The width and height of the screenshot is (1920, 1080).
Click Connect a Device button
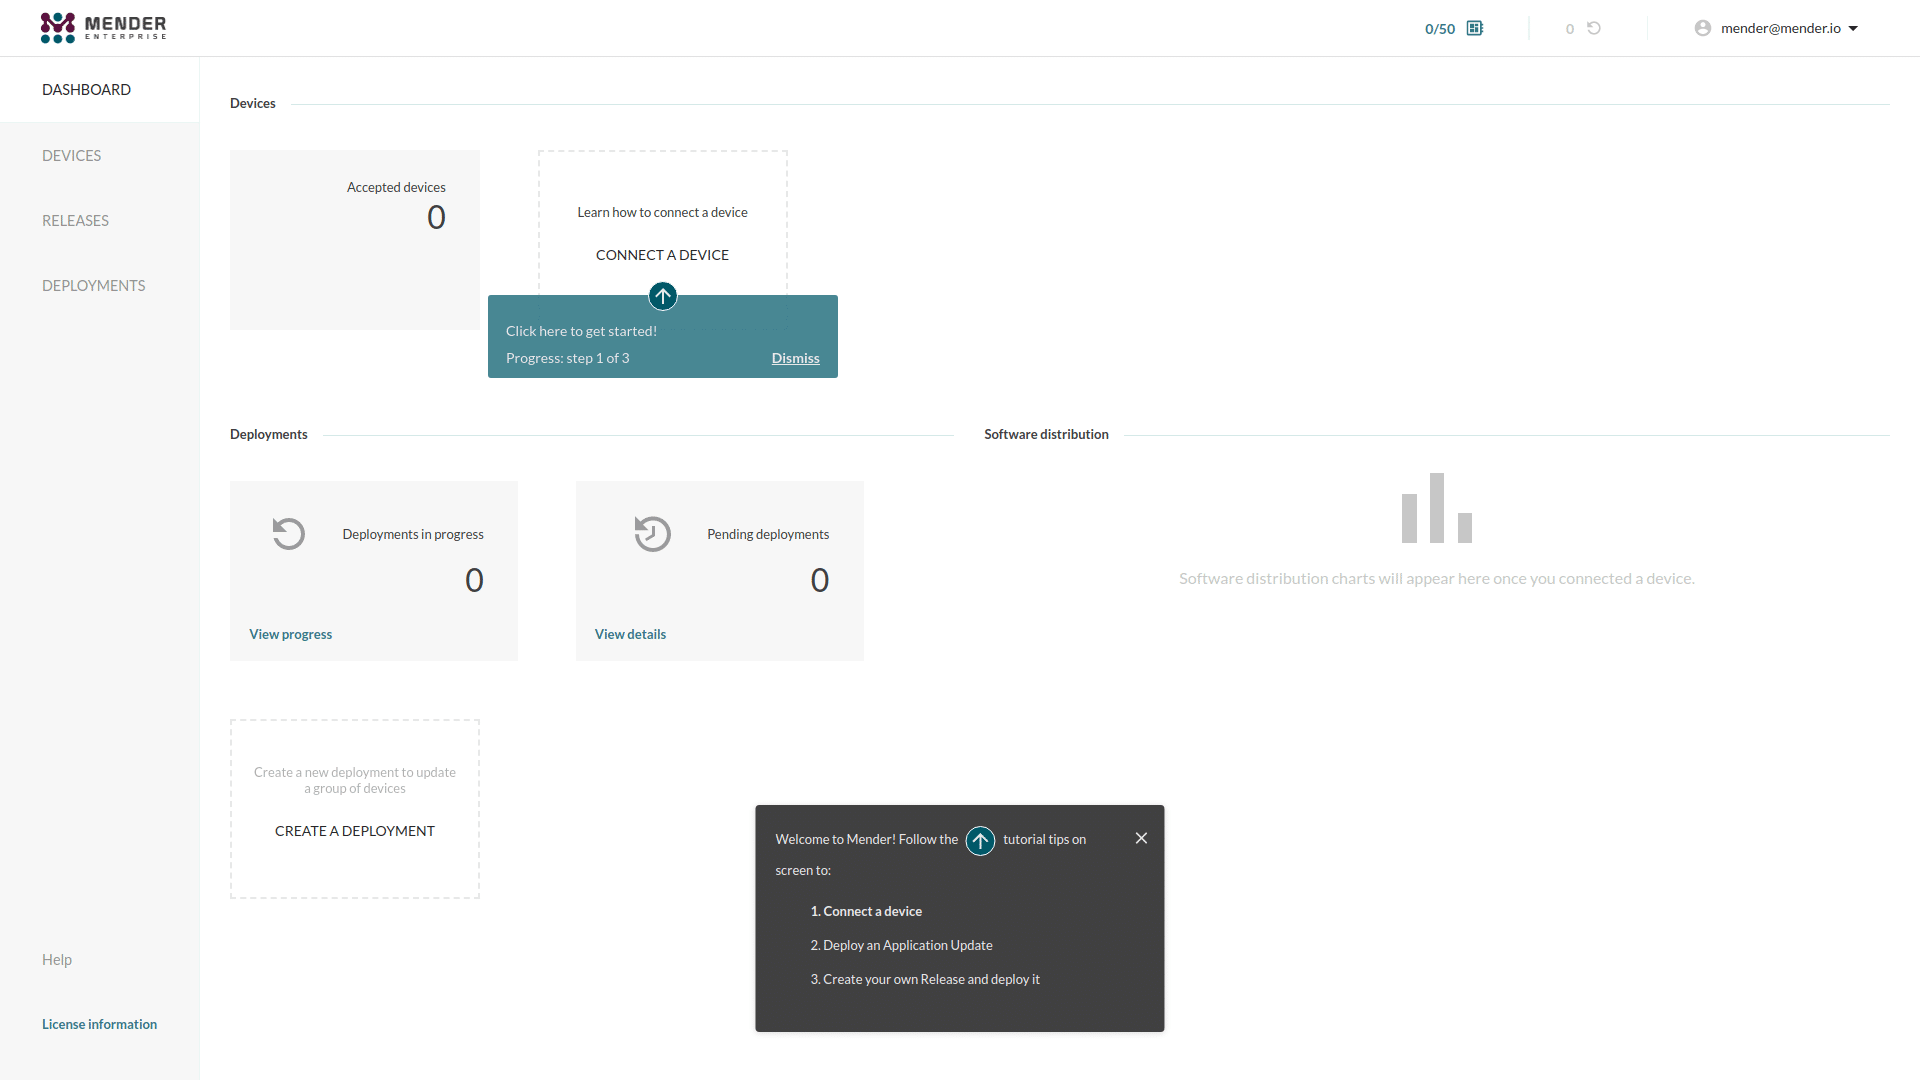tap(662, 255)
